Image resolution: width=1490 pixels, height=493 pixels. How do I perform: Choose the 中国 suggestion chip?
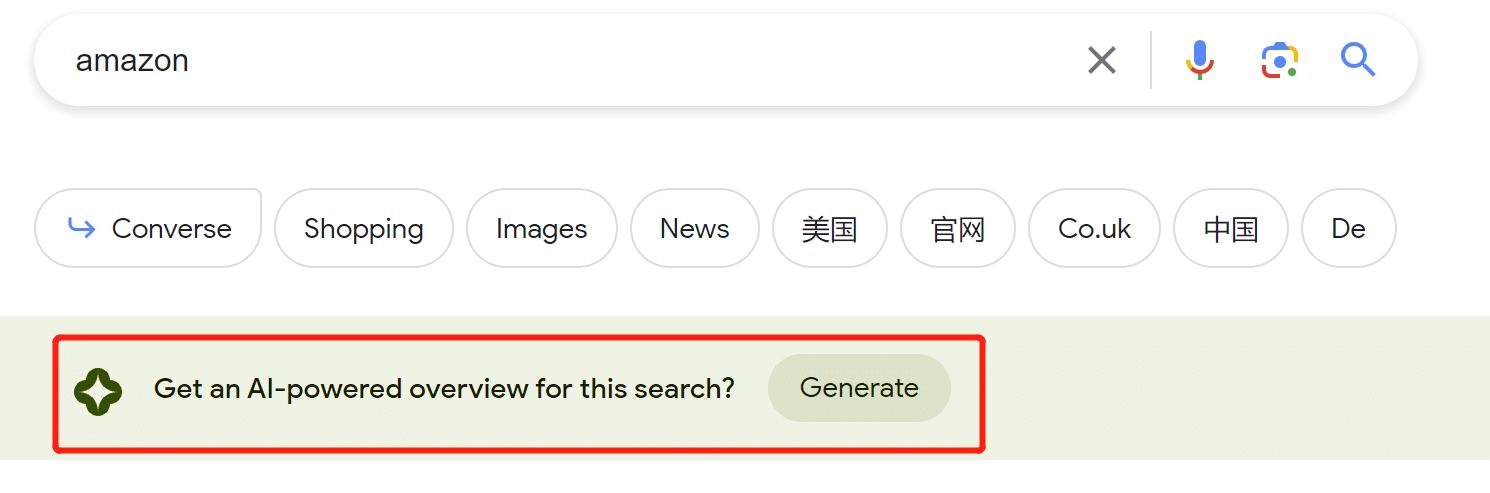[1230, 229]
